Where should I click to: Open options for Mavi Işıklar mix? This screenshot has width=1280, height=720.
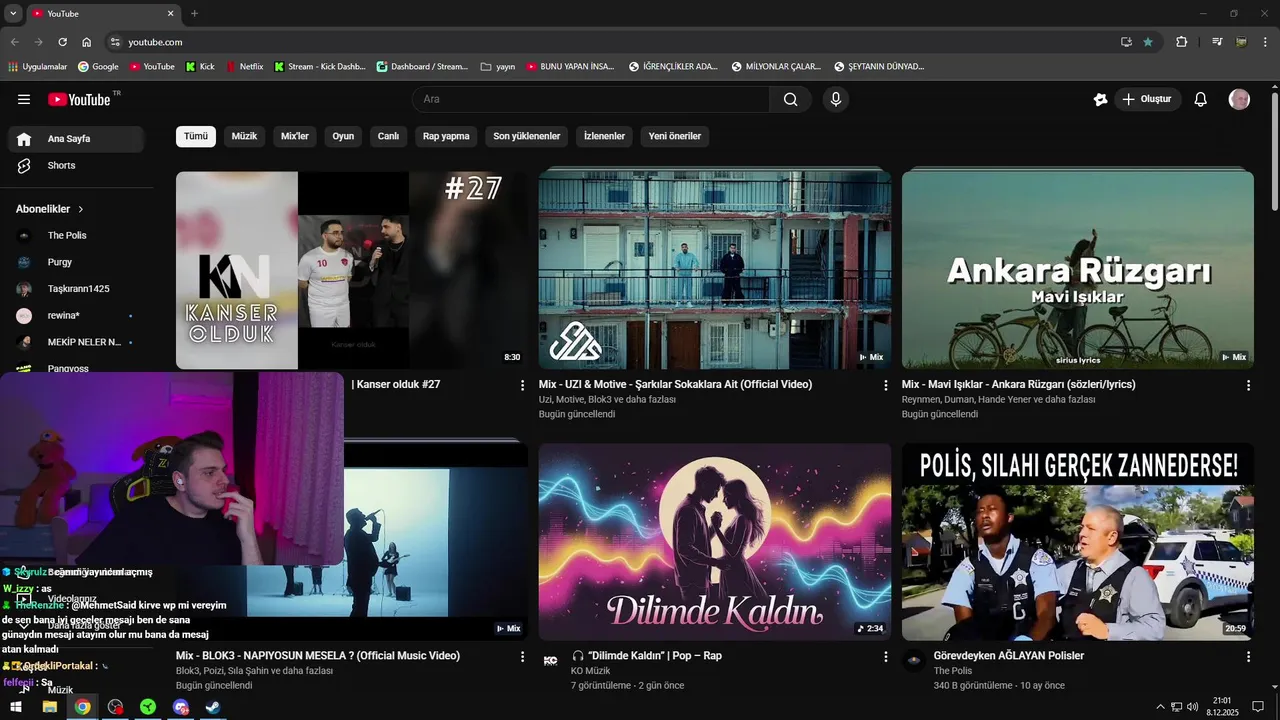pyautogui.click(x=1248, y=385)
